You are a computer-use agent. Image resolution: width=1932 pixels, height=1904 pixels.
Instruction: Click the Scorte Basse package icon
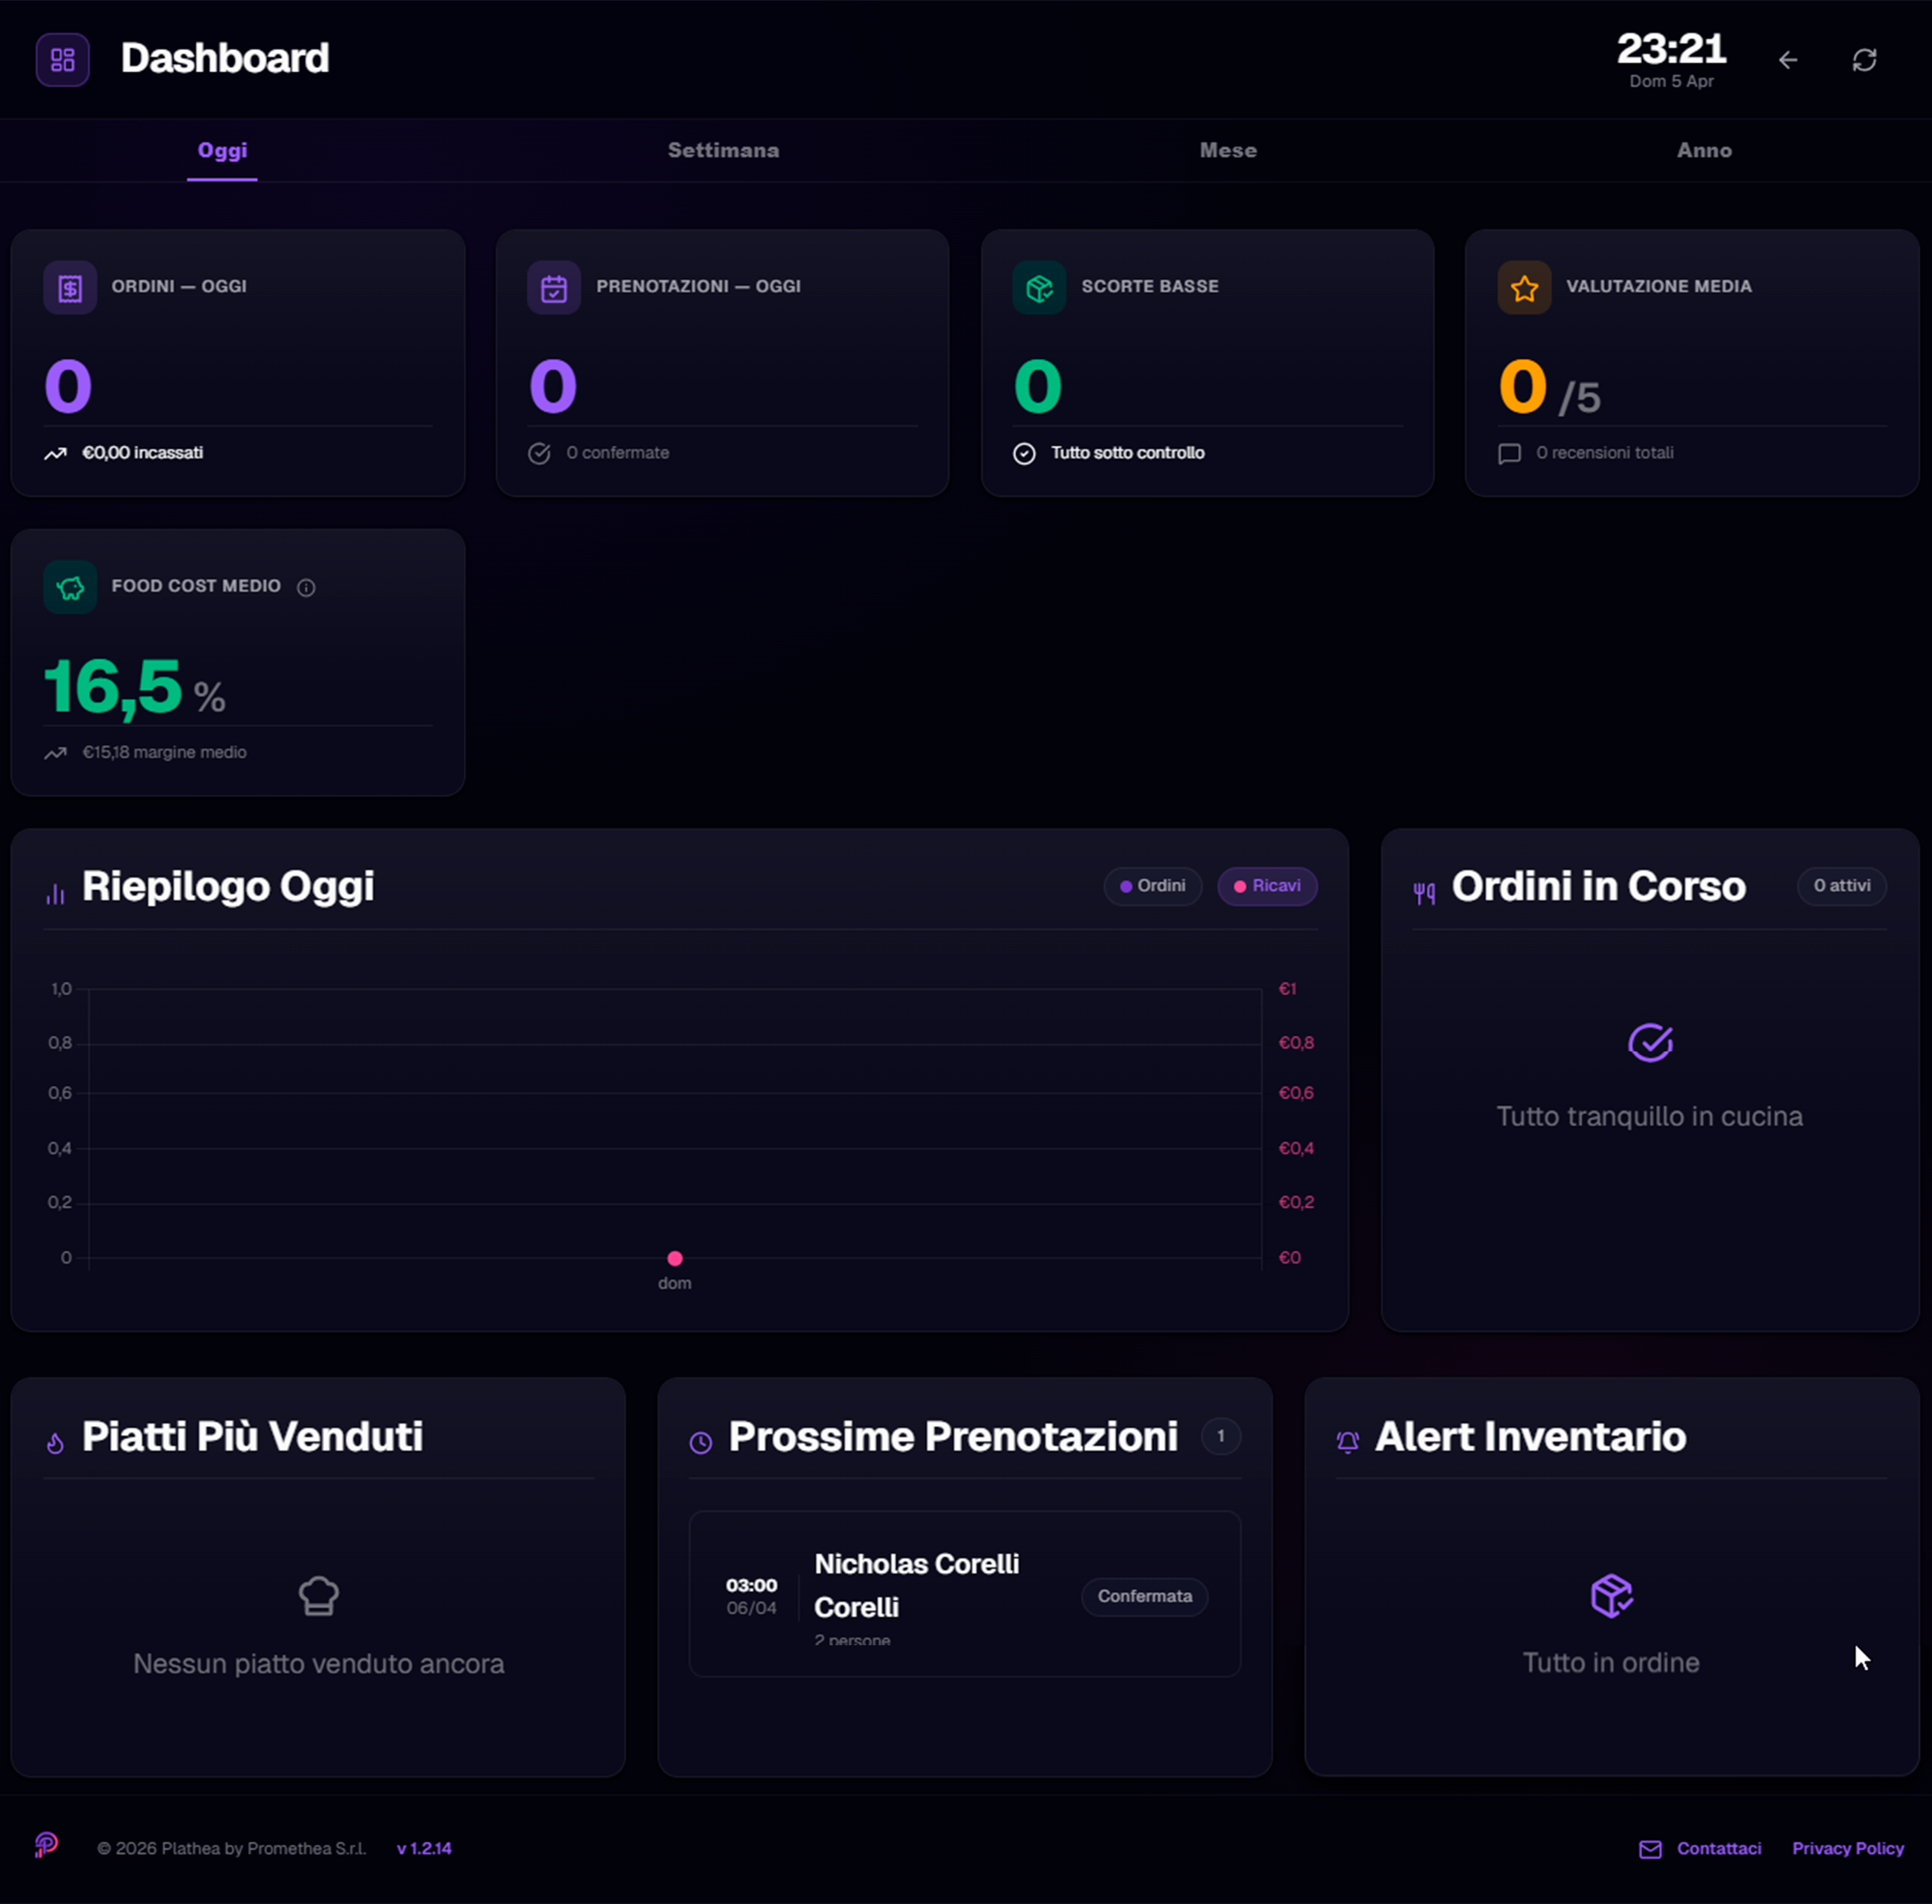click(1039, 288)
